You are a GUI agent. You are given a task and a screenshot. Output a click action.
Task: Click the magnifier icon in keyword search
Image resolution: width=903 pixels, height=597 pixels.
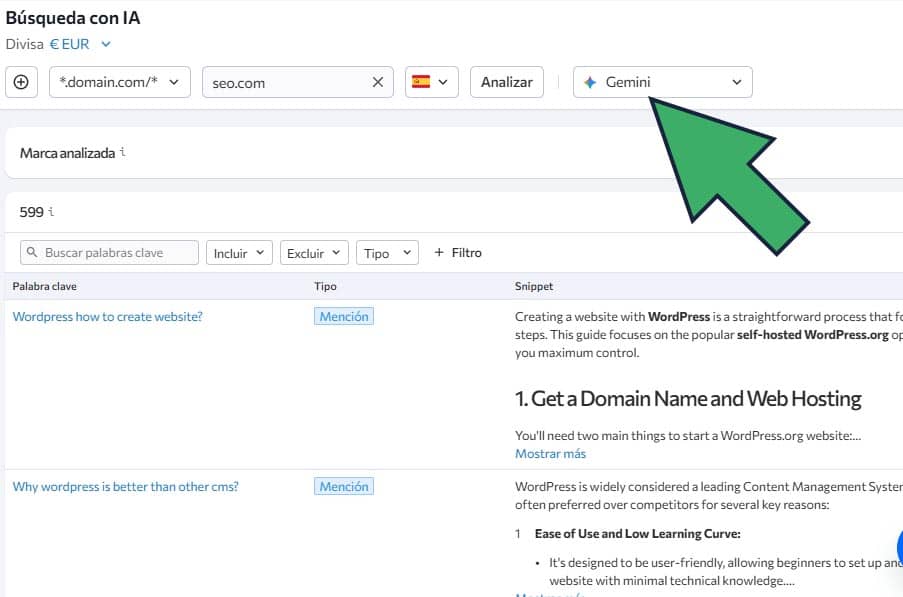tap(31, 252)
